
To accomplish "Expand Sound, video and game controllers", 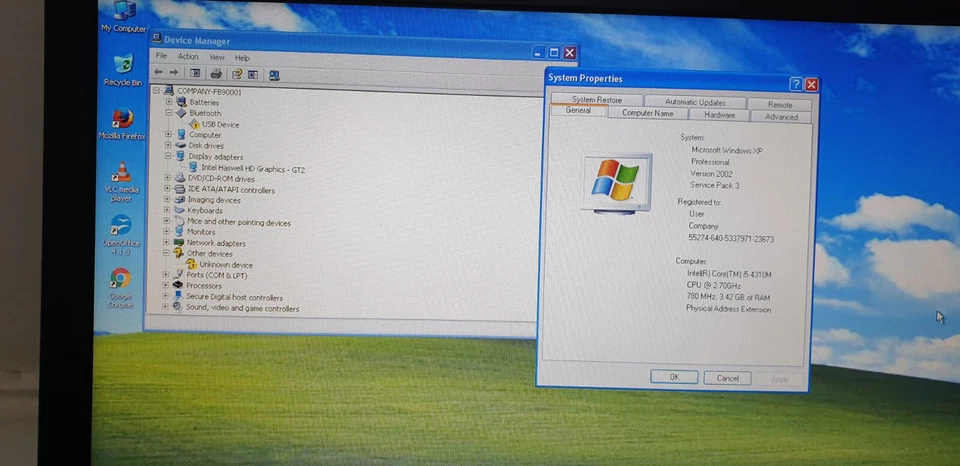I will pyautogui.click(x=165, y=307).
